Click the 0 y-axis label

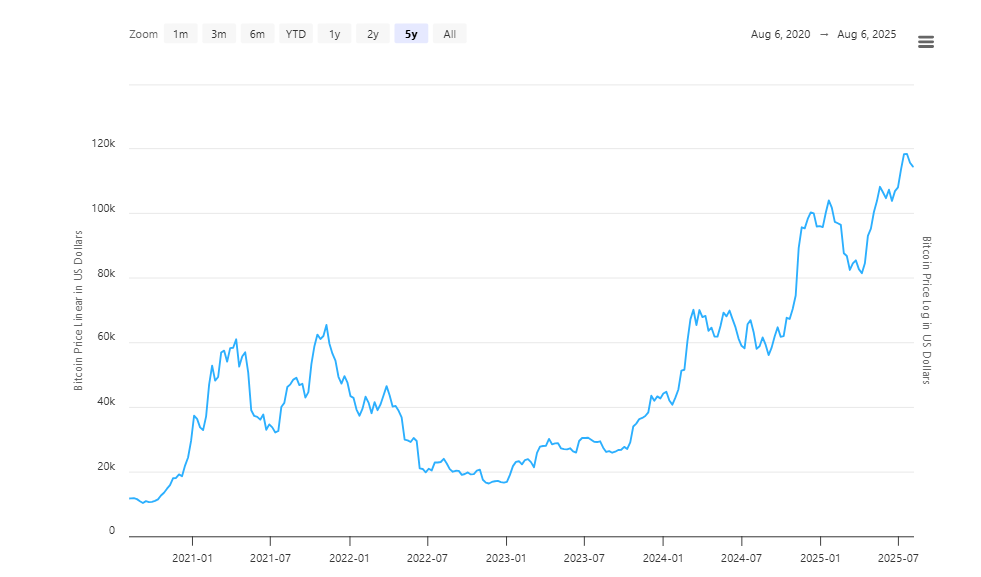click(112, 531)
